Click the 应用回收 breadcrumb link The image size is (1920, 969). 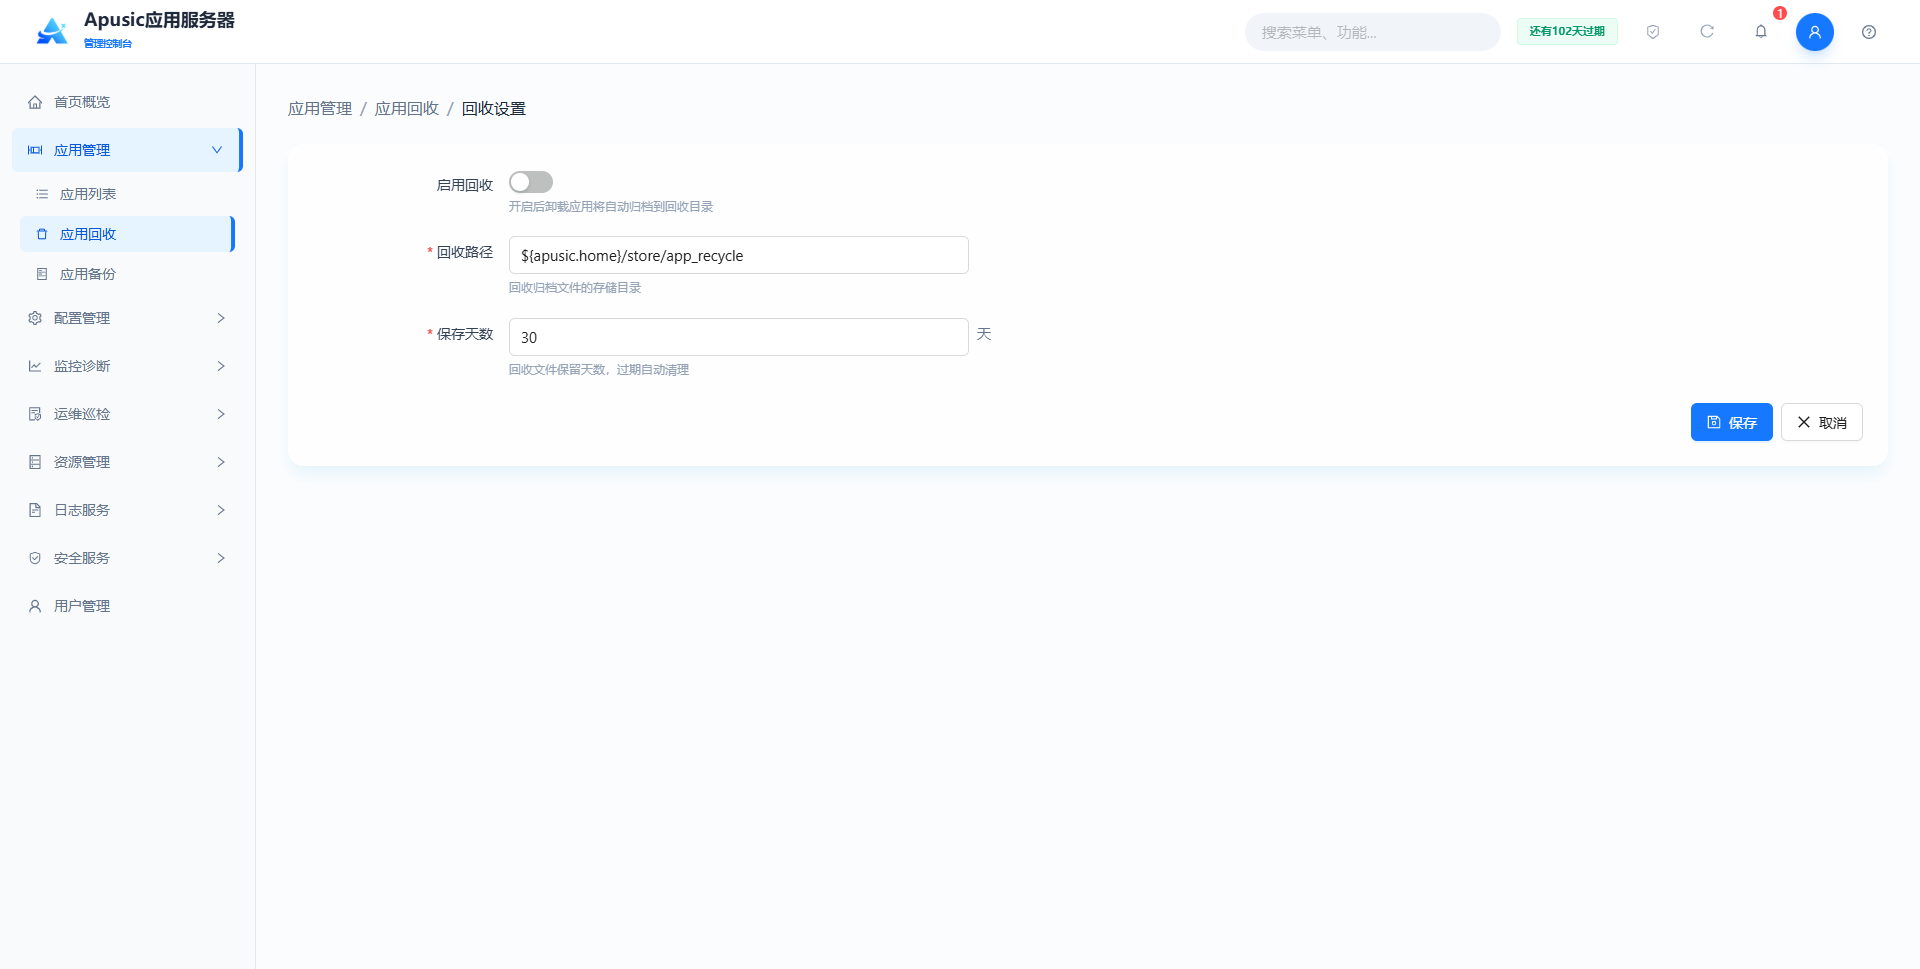point(407,108)
